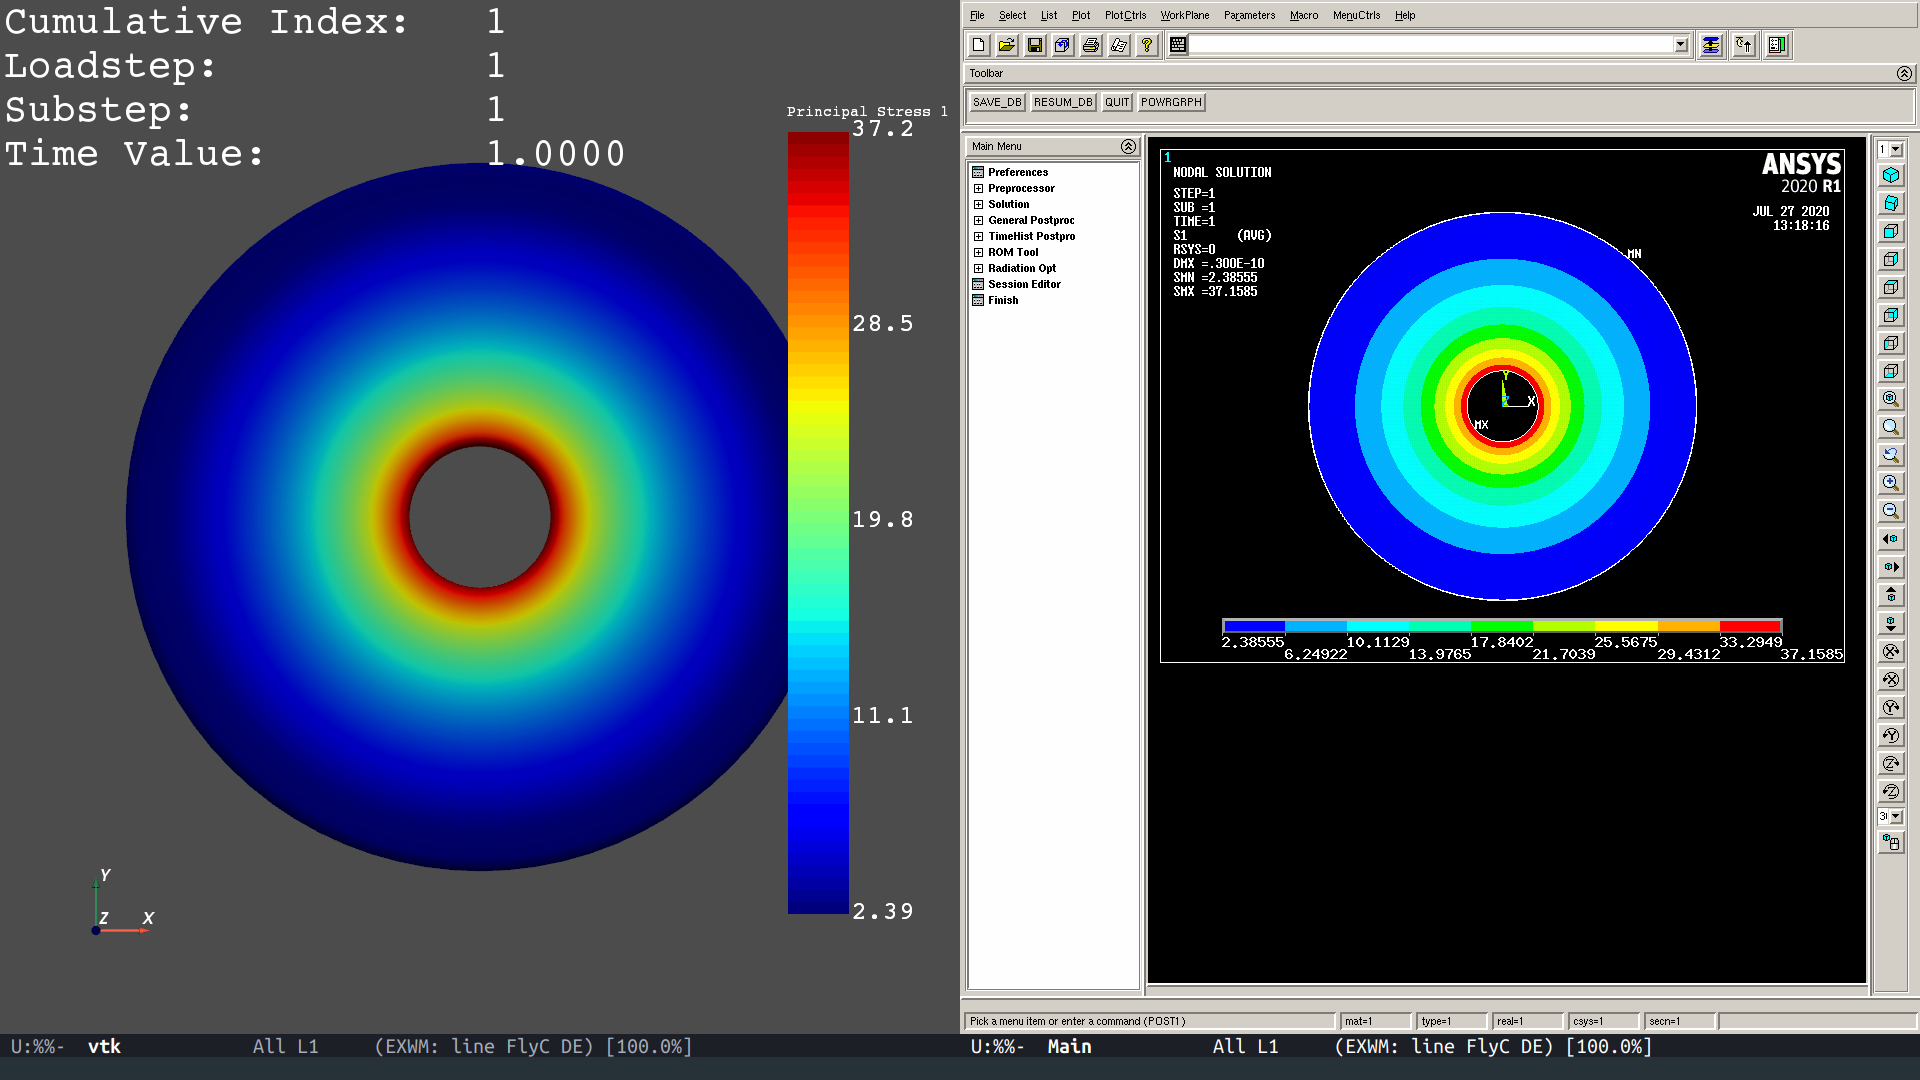Collapse the Main Menu panel chevron
The height and width of the screenshot is (1080, 1920).
1129,146
